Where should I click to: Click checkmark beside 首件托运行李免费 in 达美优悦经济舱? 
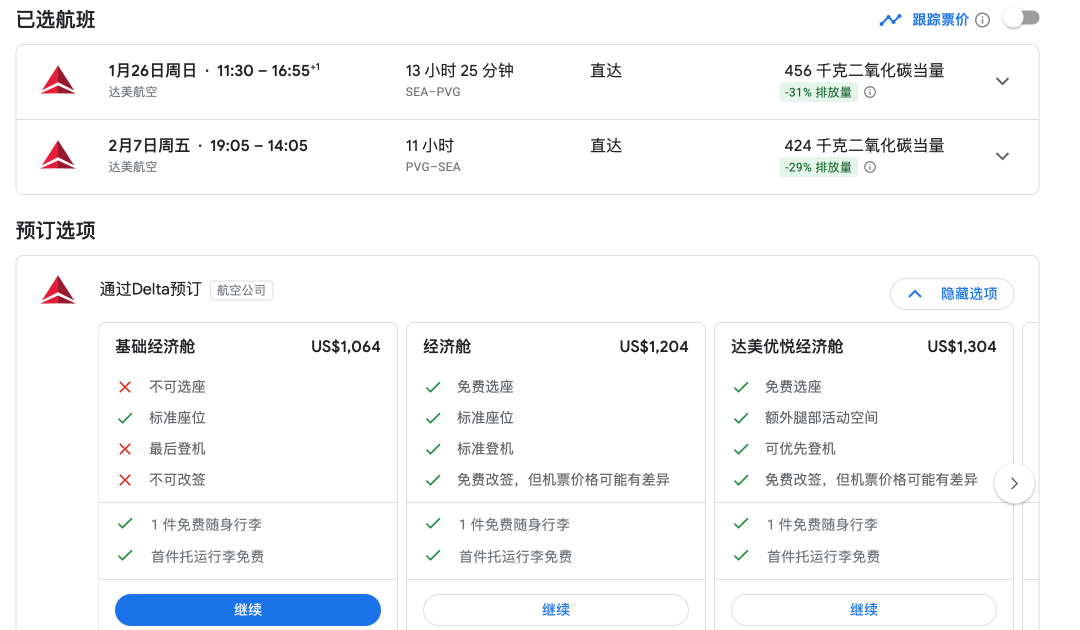point(740,556)
